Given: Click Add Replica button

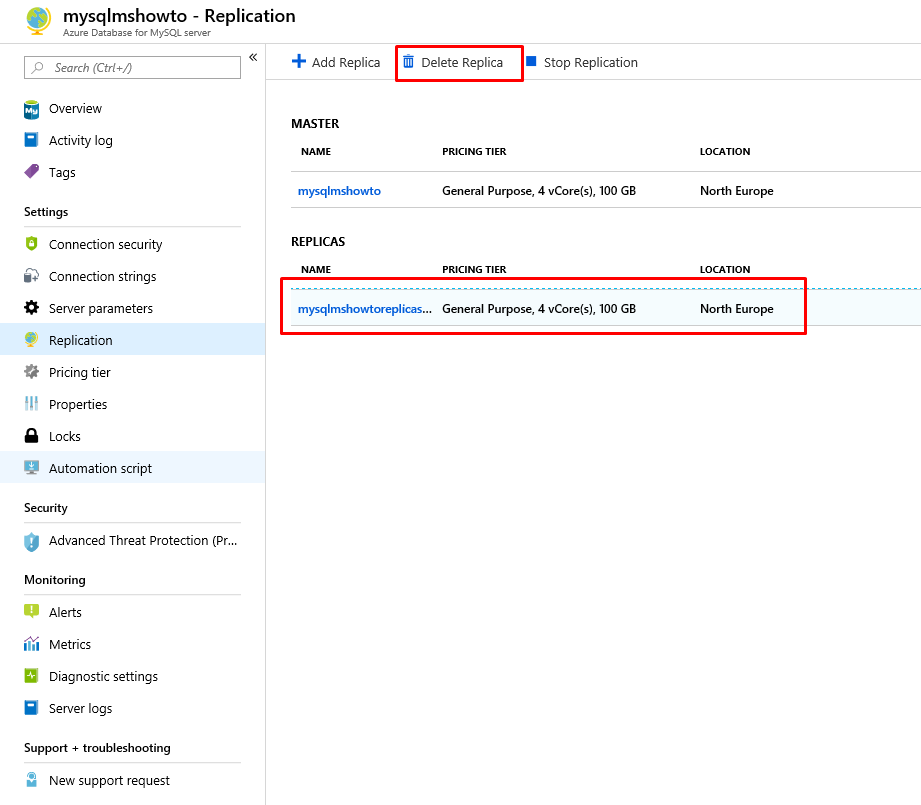Looking at the screenshot, I should (x=336, y=62).
